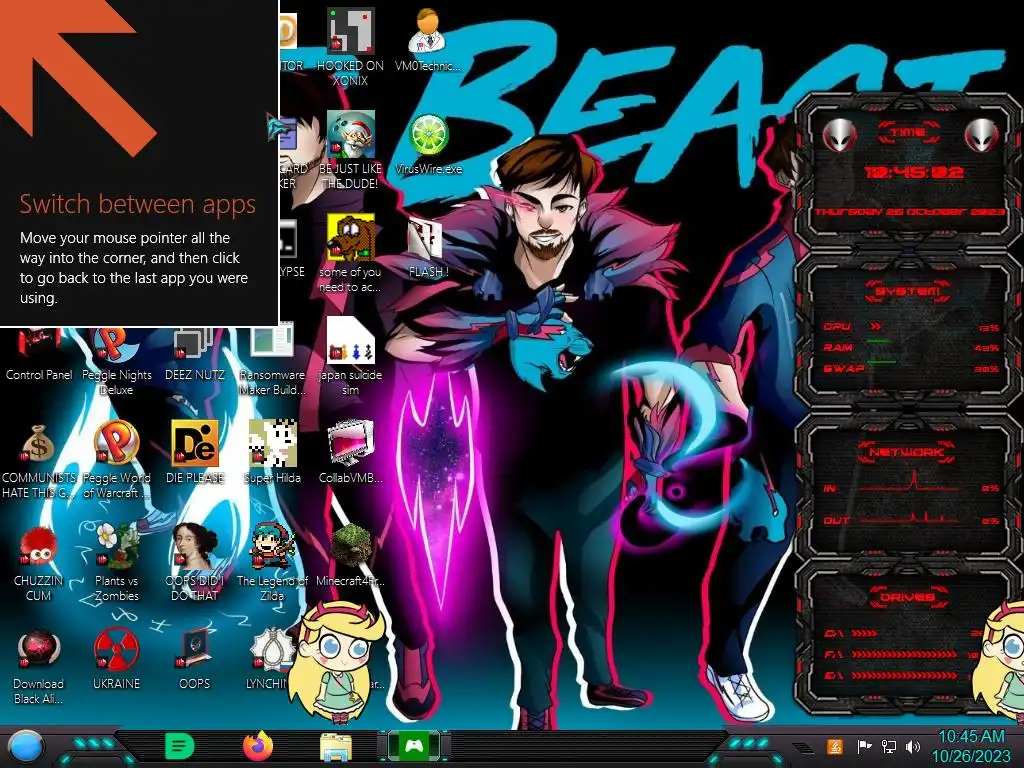Open the FLASH ! desktop icon
The image size is (1024, 768).
[428, 247]
